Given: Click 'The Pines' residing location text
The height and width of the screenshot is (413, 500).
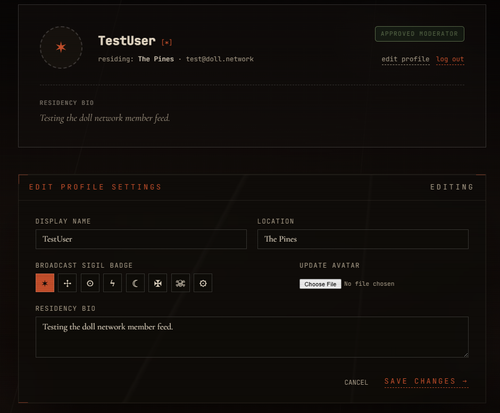Looking at the screenshot, I should pos(156,59).
